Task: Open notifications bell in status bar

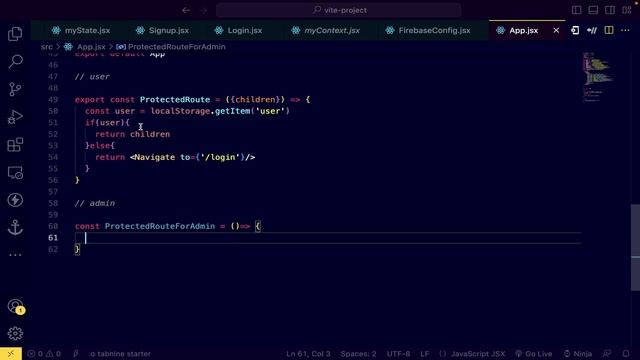Action: click(626, 354)
